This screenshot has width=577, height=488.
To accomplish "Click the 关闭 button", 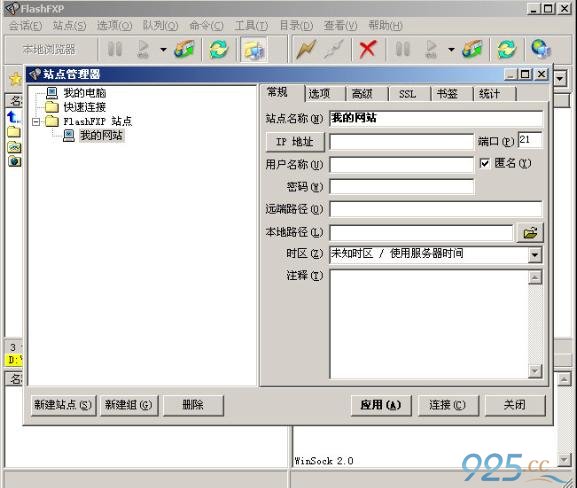I will (x=515, y=405).
